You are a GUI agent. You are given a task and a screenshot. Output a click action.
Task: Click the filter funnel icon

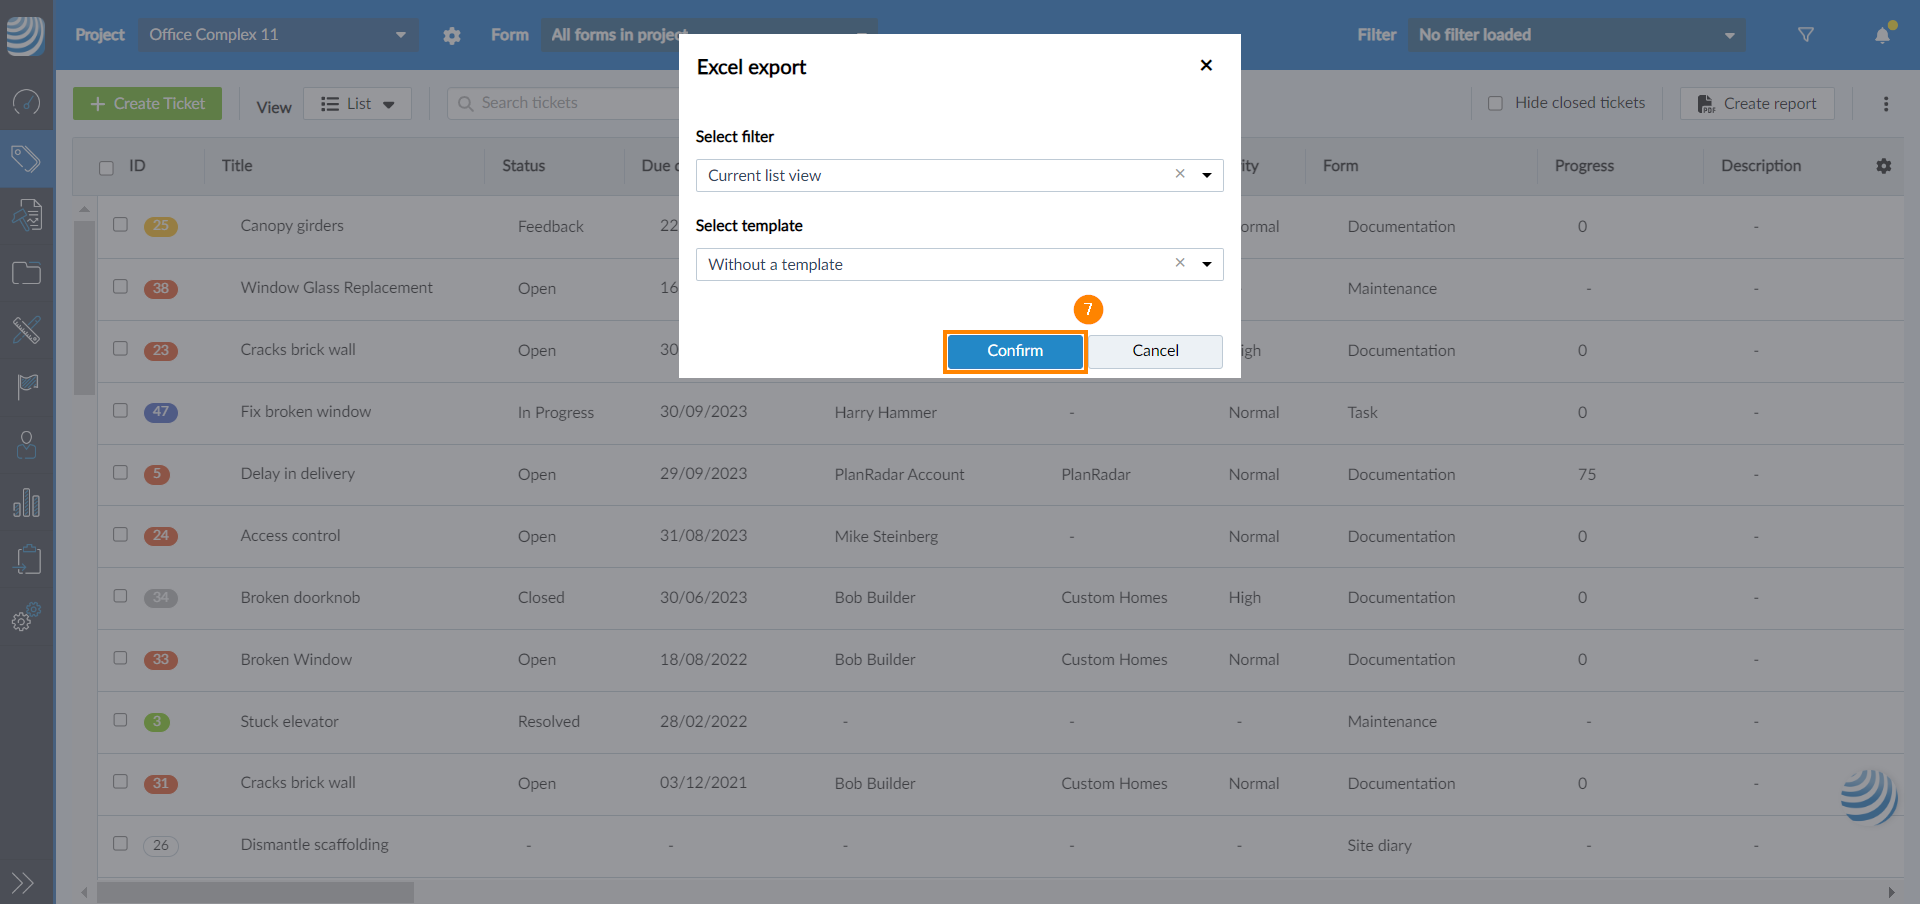pyautogui.click(x=1805, y=35)
